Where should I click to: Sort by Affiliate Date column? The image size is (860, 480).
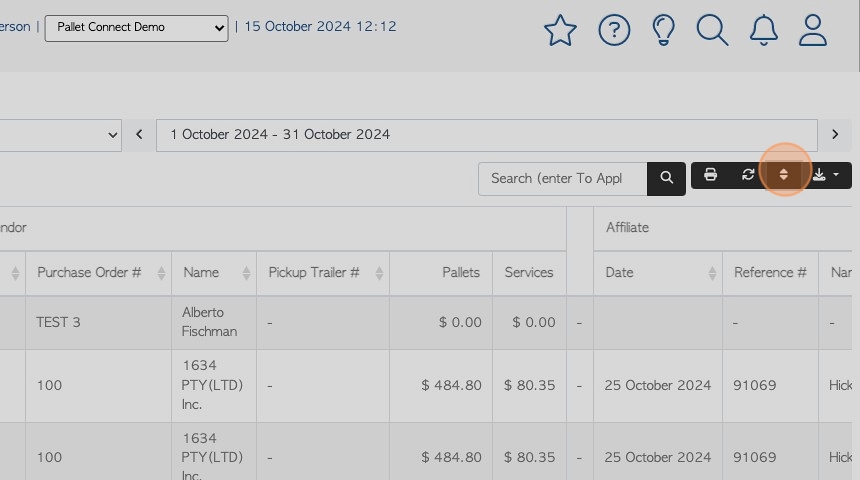tap(658, 273)
